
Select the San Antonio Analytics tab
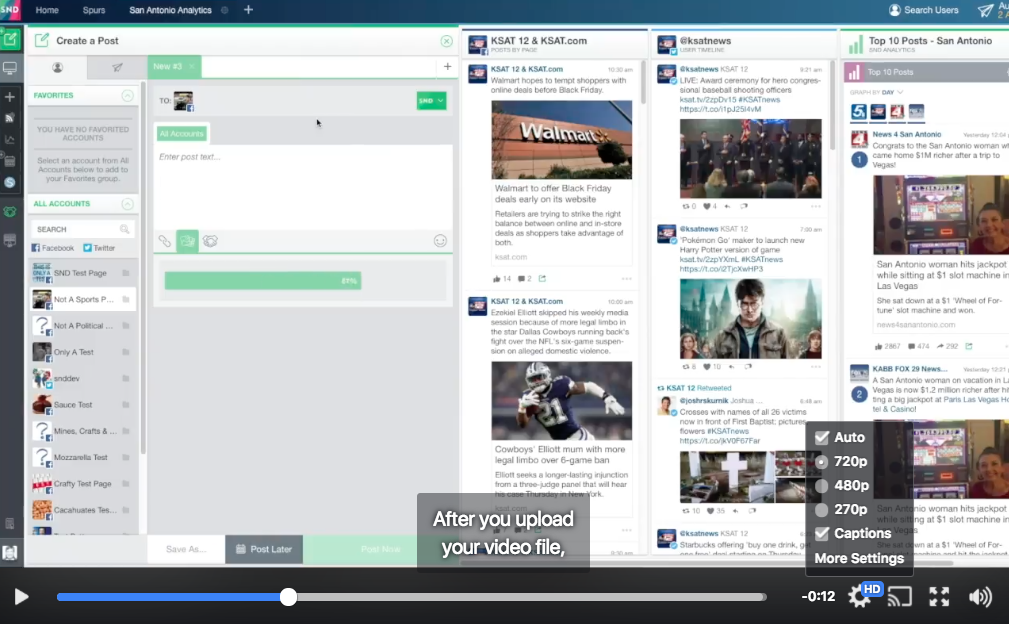171,10
